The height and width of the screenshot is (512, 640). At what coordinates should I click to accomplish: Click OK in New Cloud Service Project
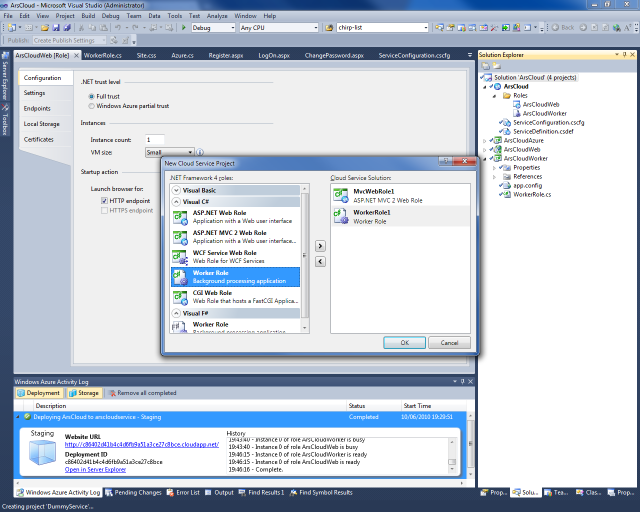tap(404, 343)
